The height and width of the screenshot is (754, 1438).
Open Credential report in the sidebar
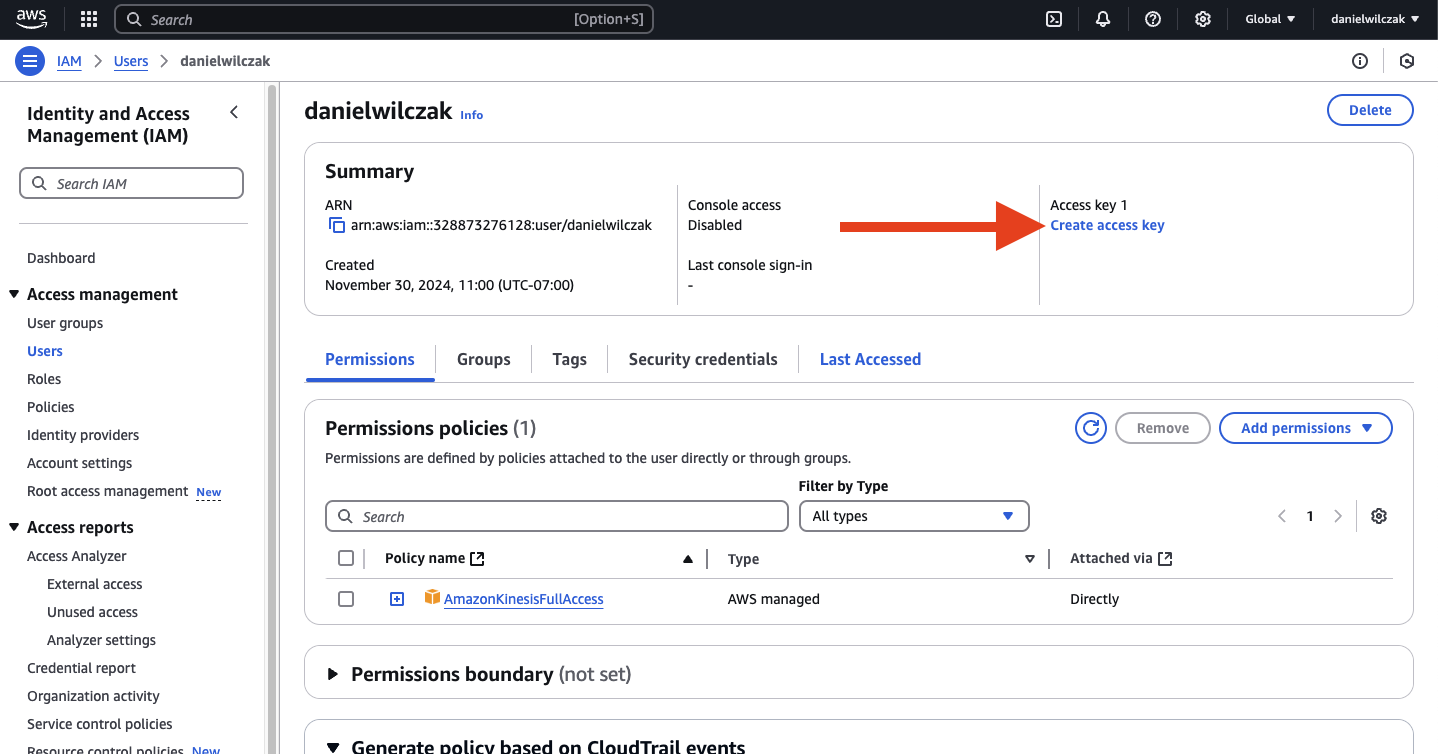81,668
